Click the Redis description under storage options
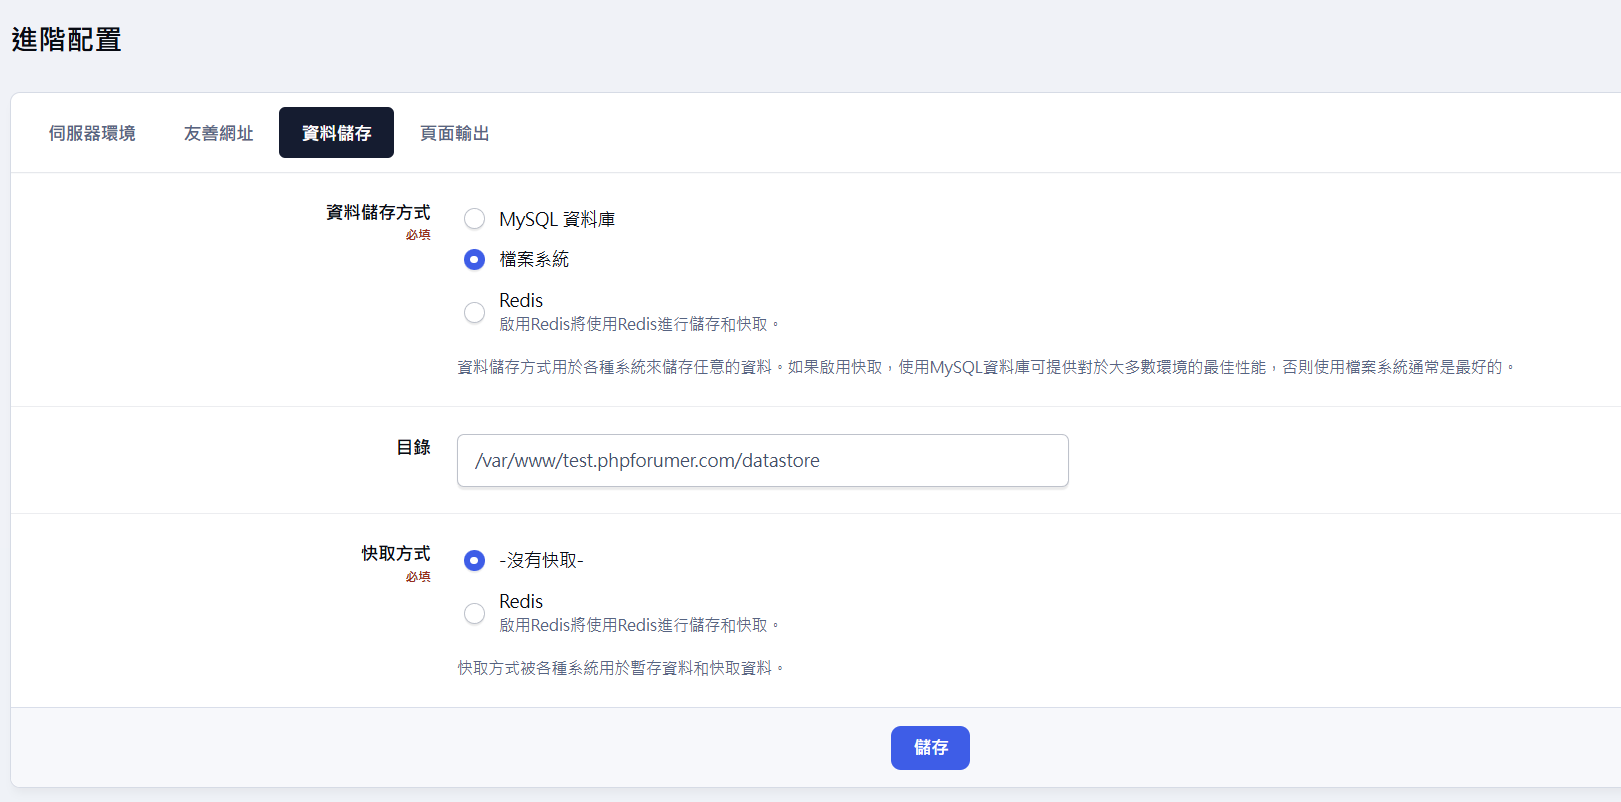The image size is (1621, 802). click(x=638, y=324)
